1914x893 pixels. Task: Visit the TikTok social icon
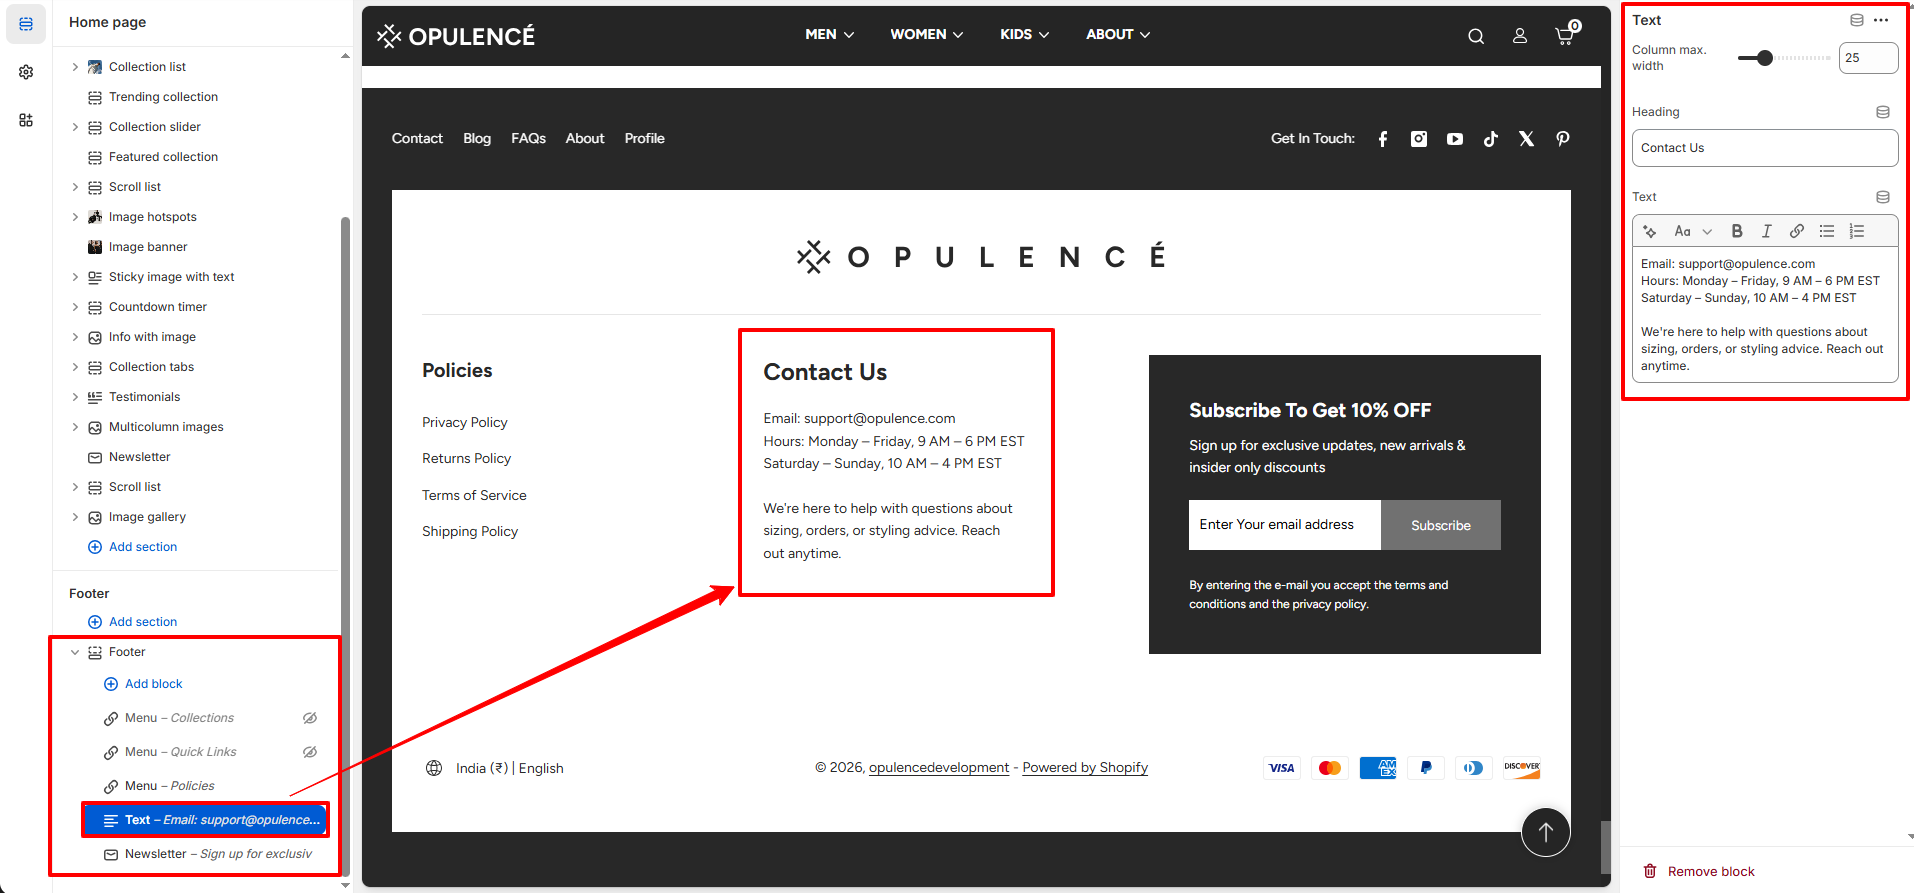[1491, 139]
